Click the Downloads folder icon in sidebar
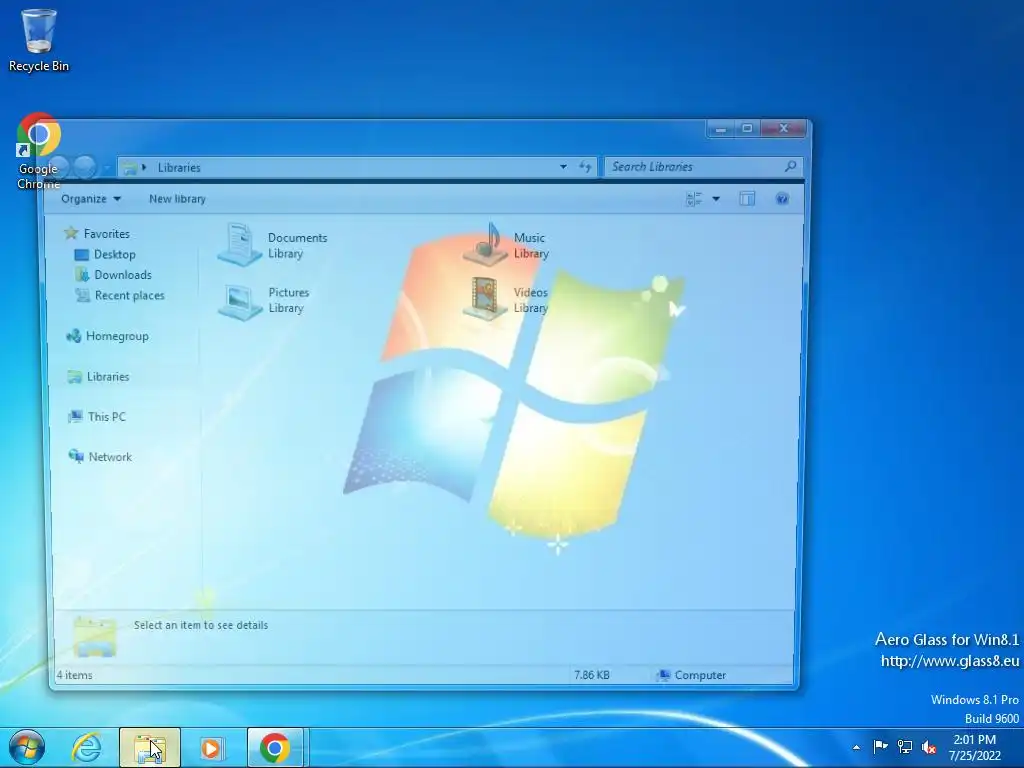This screenshot has height=768, width=1024. pyautogui.click(x=82, y=275)
